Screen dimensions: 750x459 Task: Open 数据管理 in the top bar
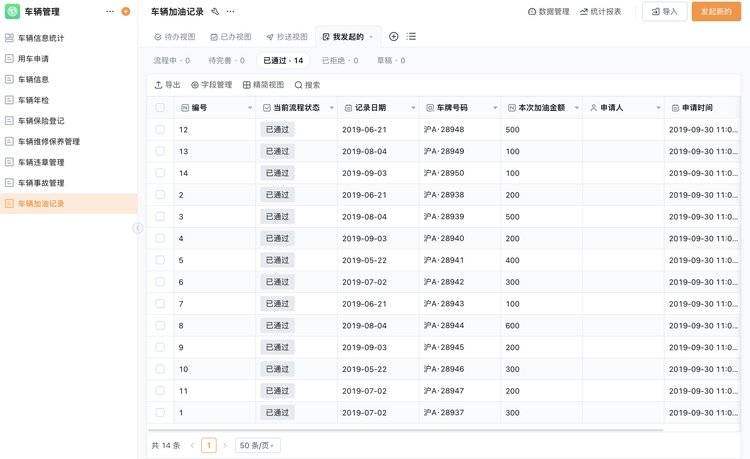(x=548, y=12)
